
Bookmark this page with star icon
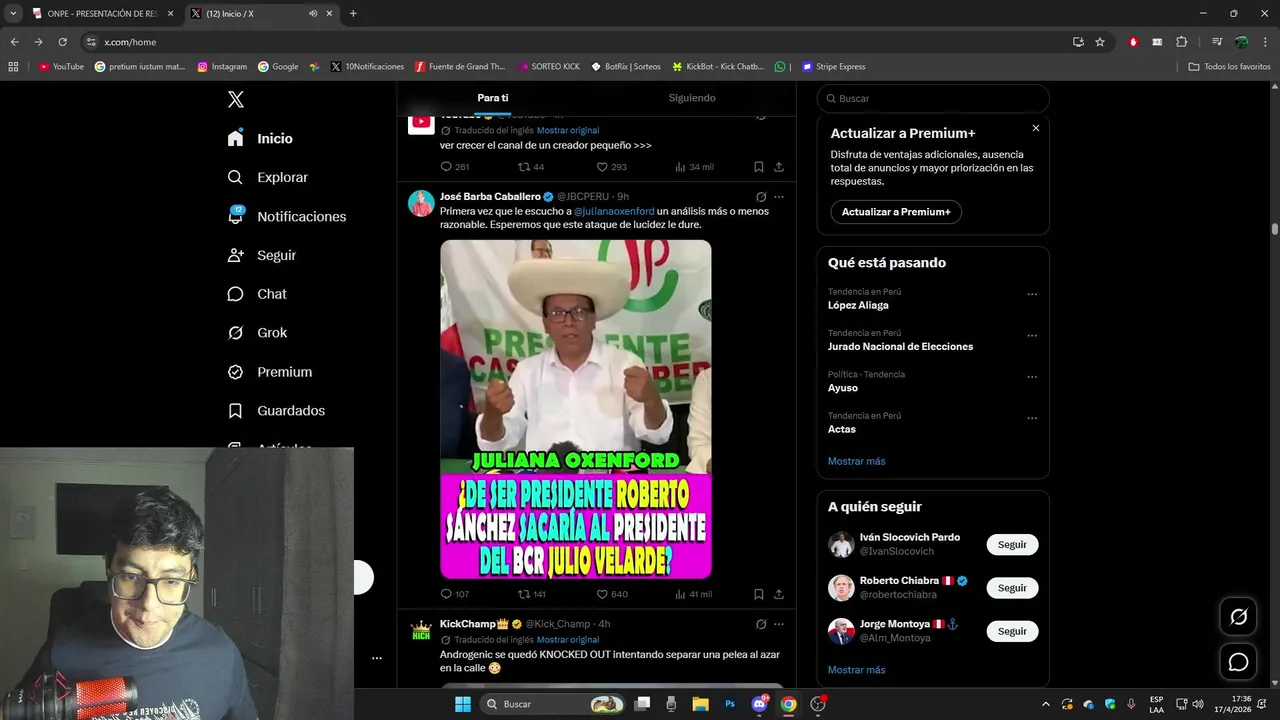(x=1100, y=42)
